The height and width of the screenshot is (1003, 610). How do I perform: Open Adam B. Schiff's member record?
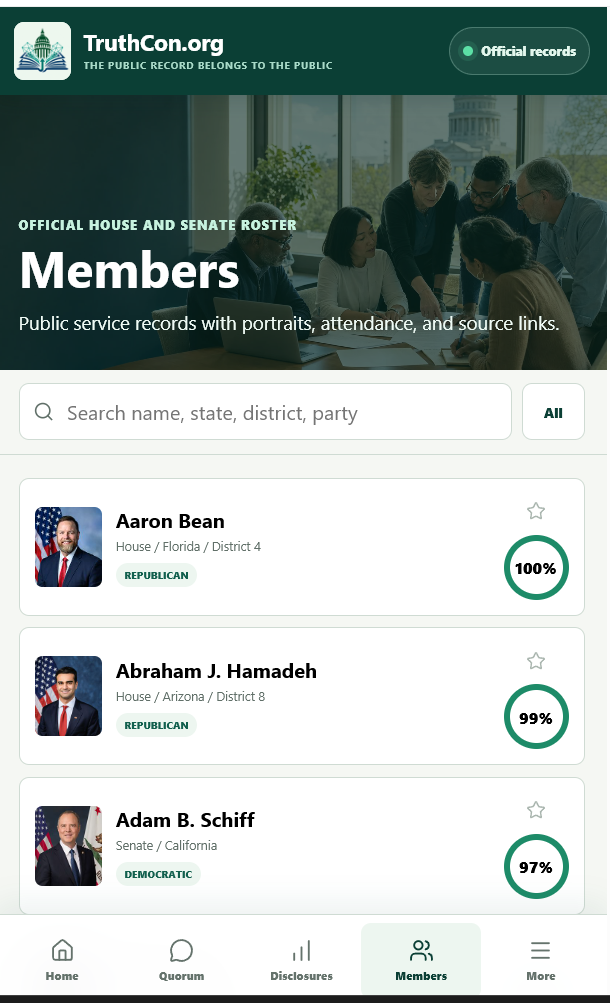pyautogui.click(x=302, y=846)
